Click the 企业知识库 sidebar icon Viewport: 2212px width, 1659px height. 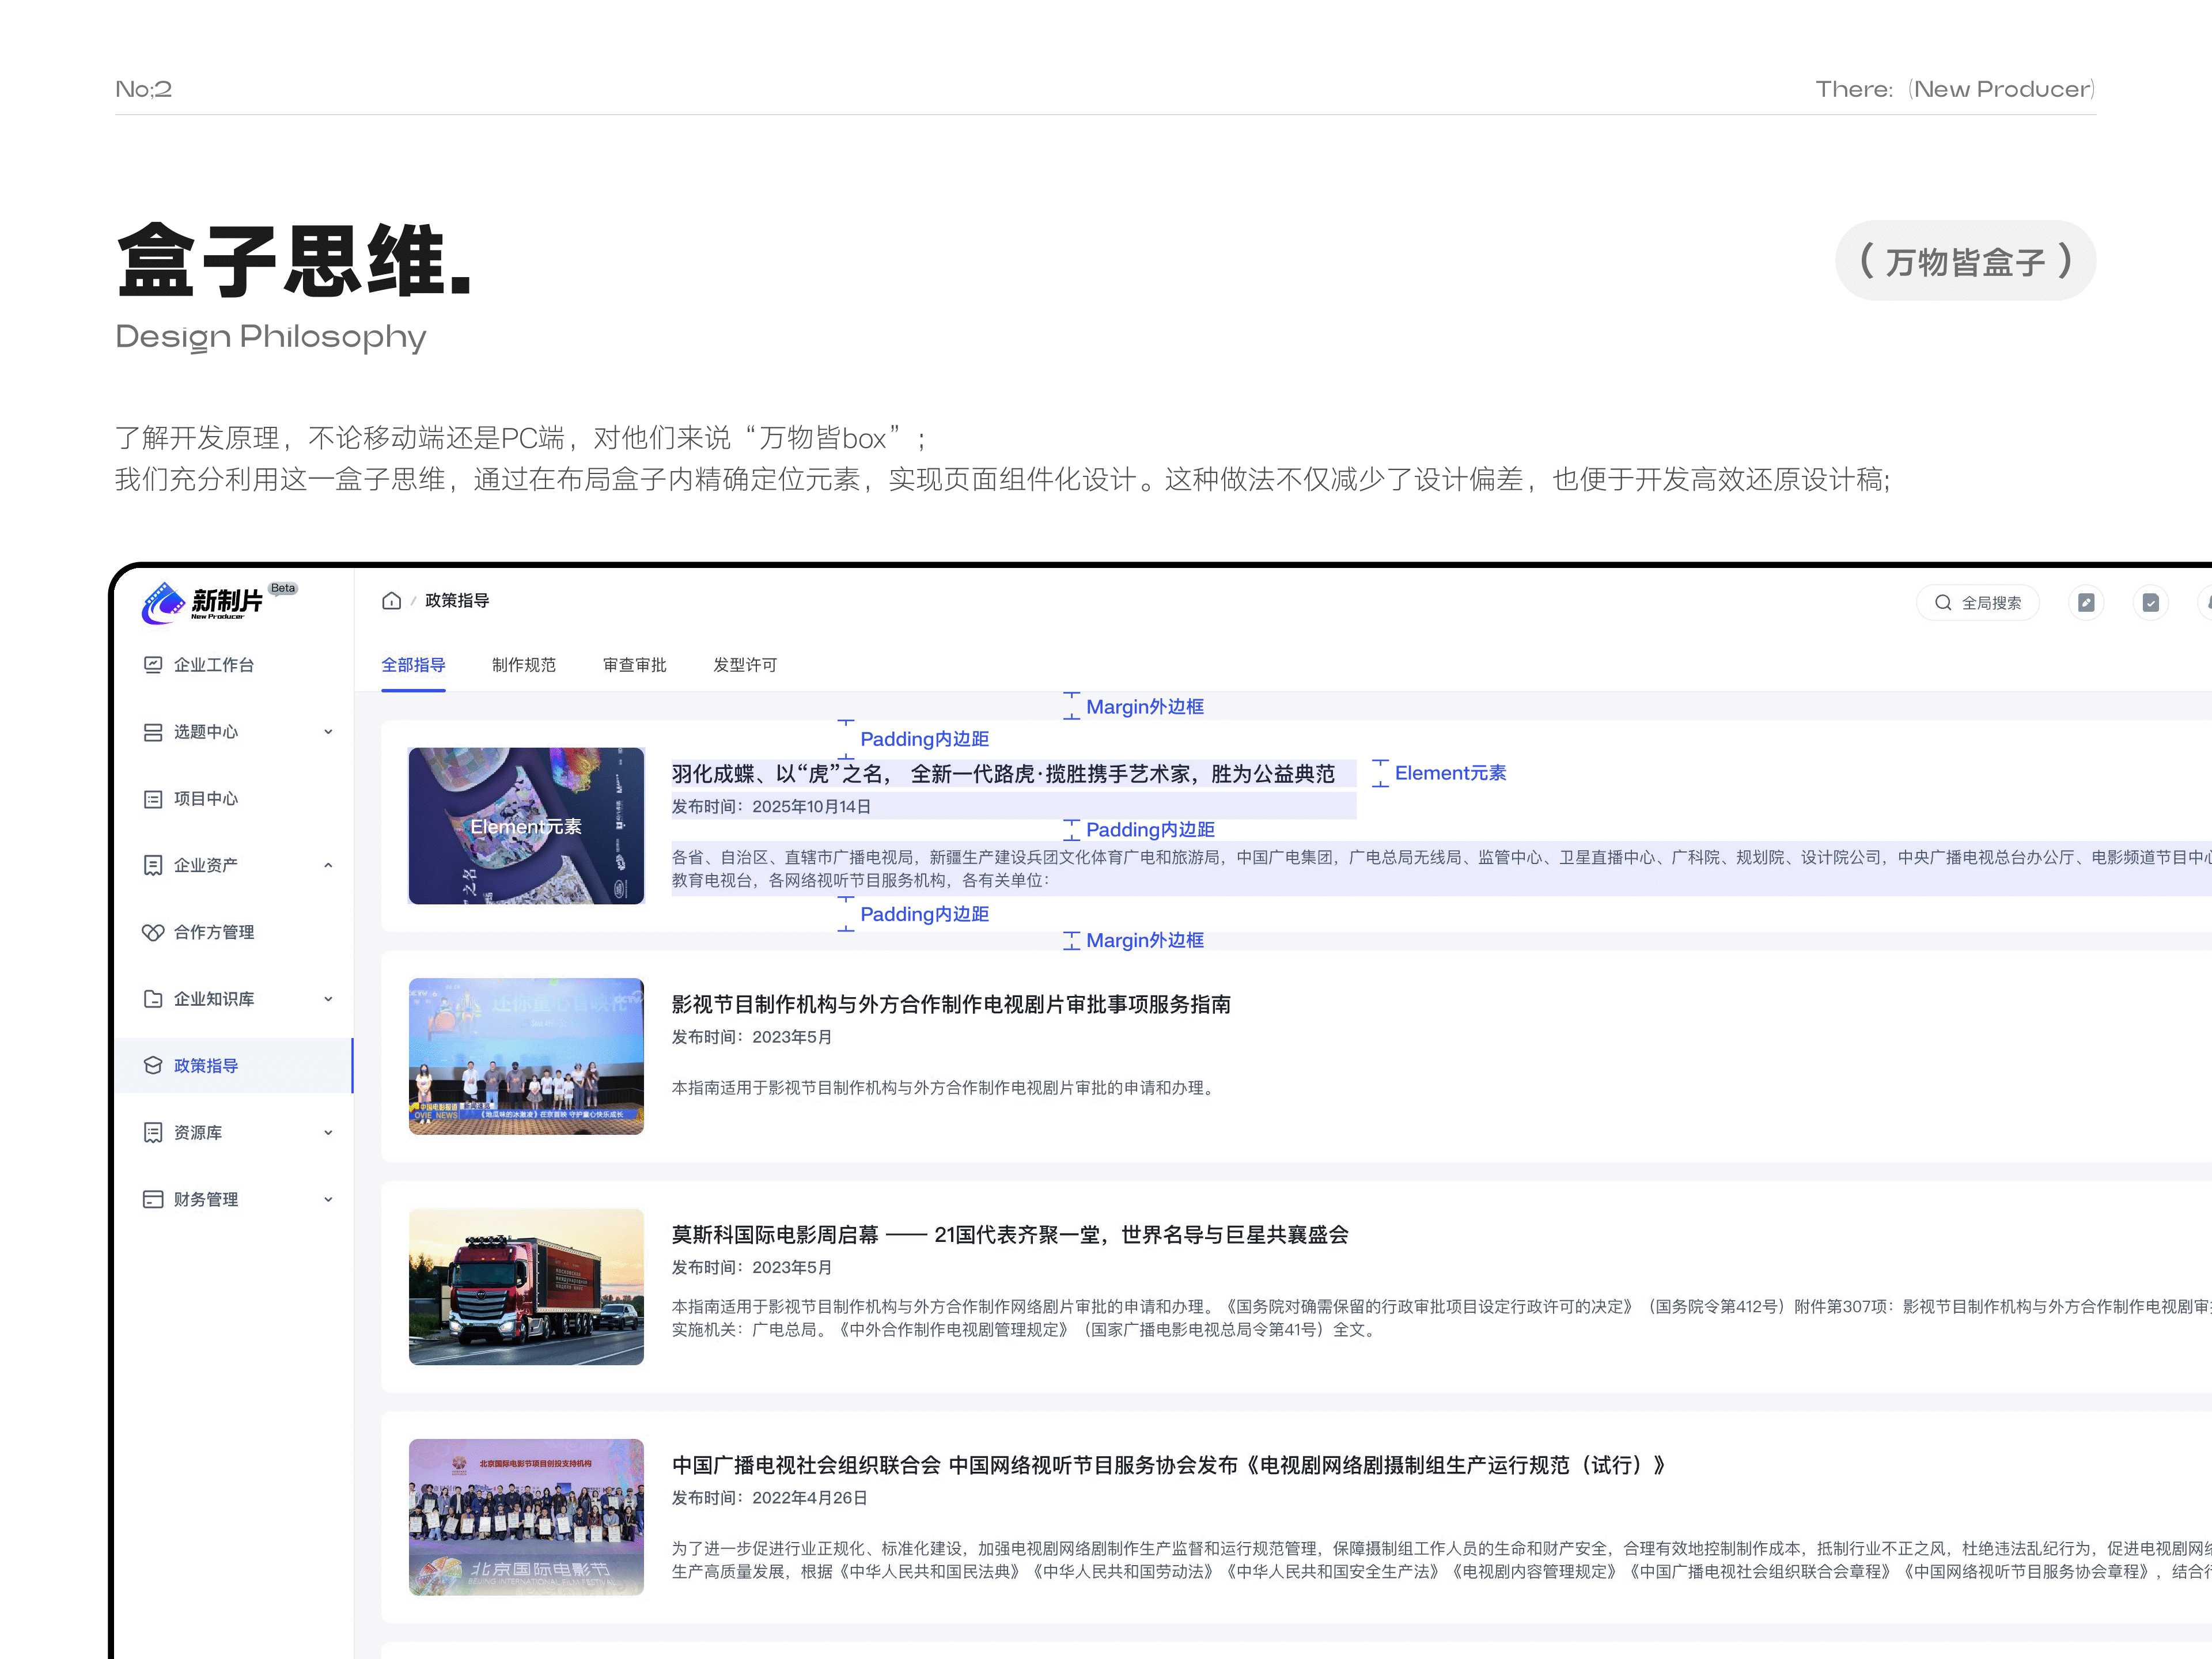click(153, 999)
